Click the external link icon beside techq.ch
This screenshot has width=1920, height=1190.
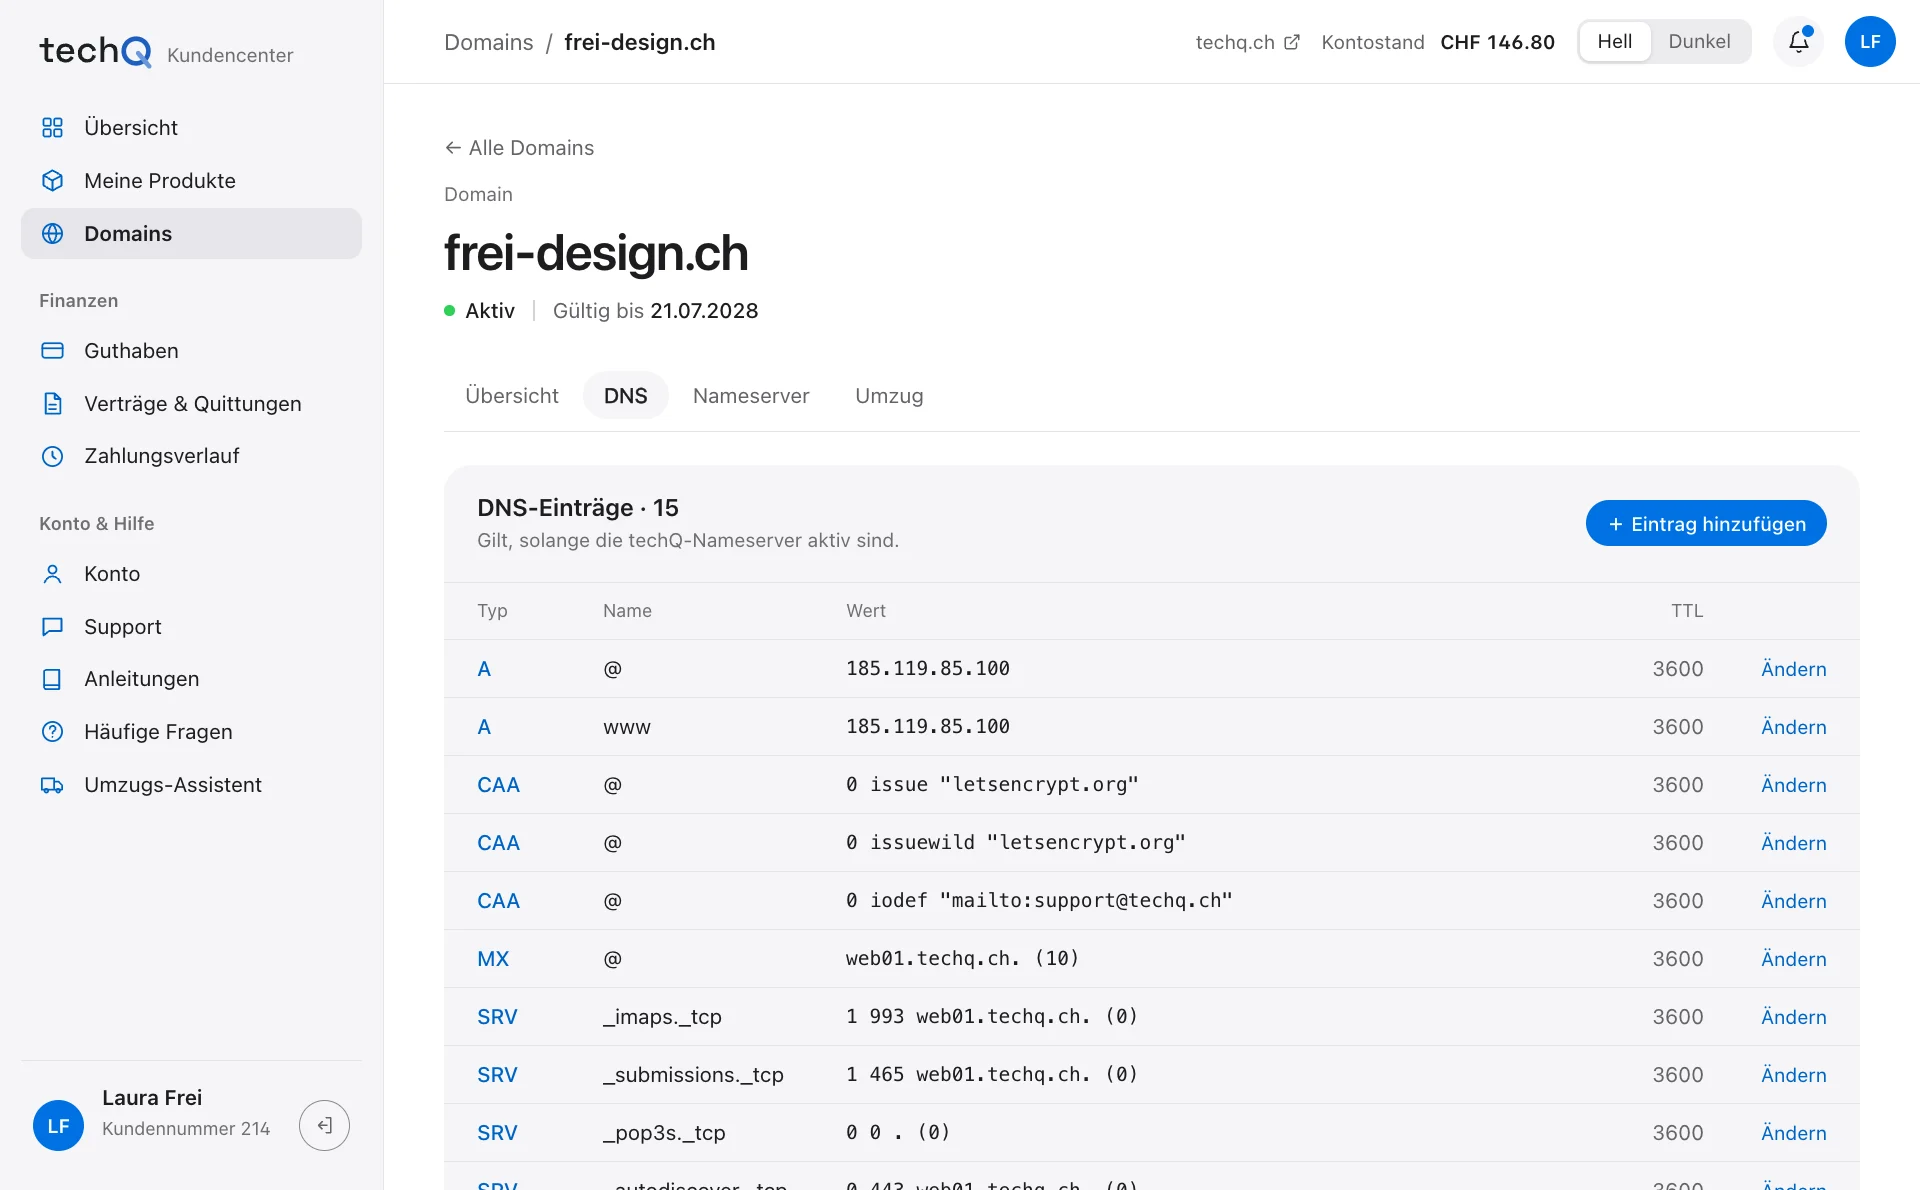[x=1292, y=42]
